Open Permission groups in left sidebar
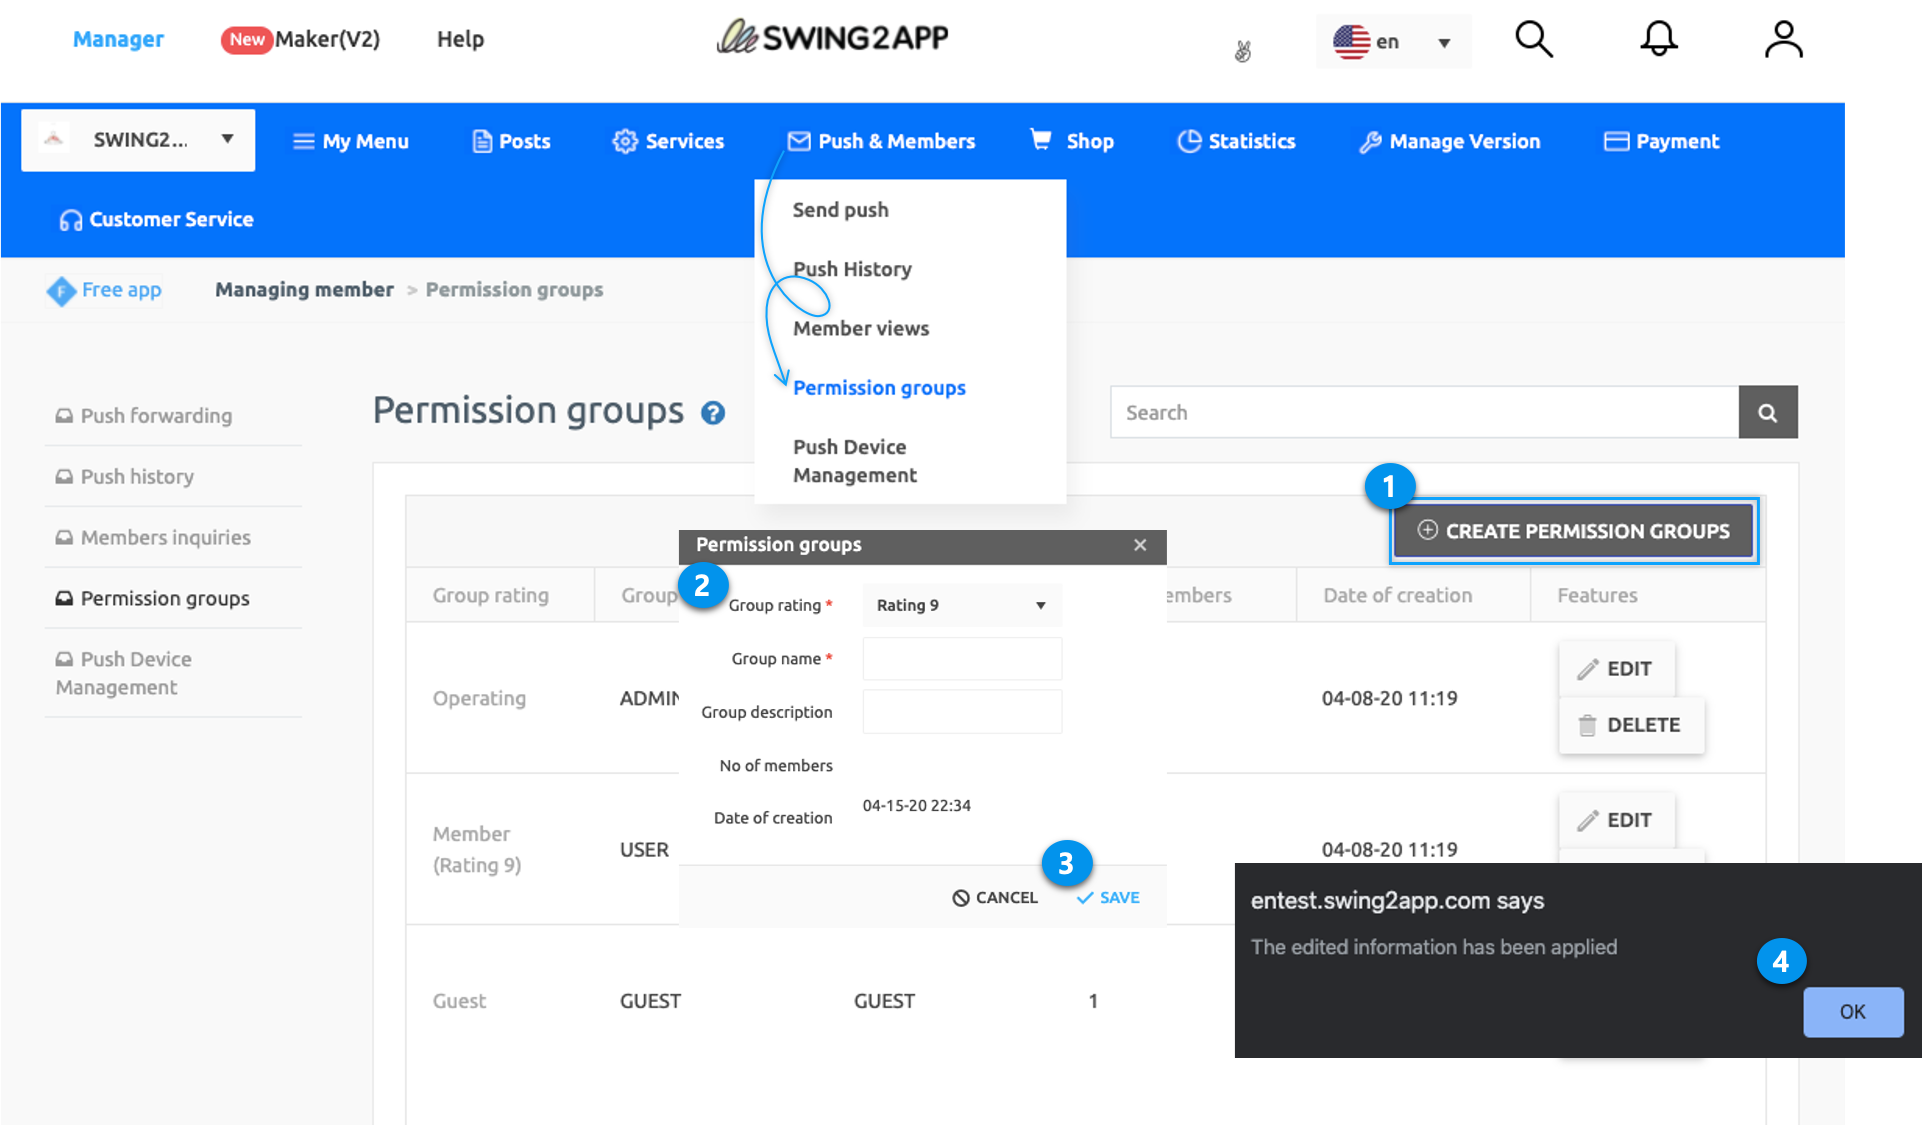This screenshot has width=1922, height=1125. tap(153, 599)
